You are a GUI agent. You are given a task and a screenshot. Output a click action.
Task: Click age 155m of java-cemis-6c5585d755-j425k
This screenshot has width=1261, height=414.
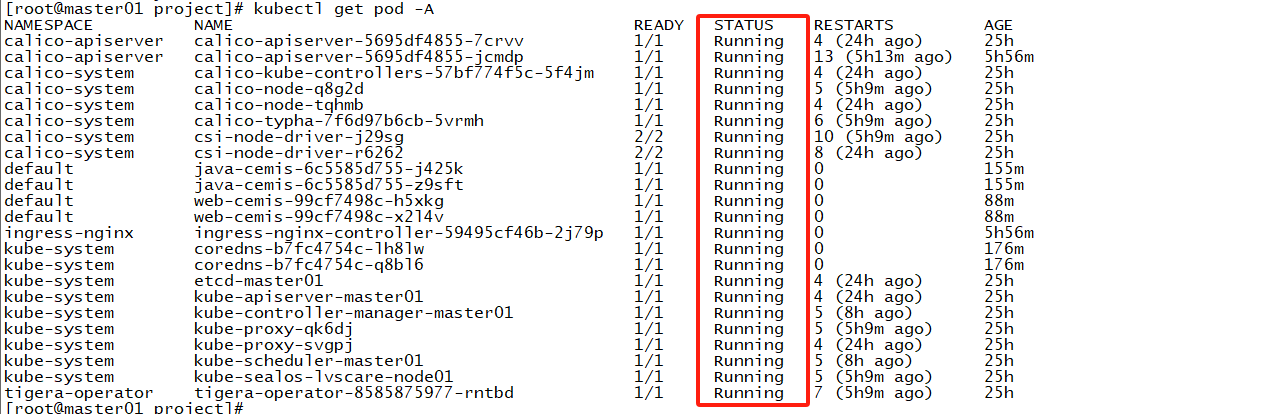click(1004, 169)
